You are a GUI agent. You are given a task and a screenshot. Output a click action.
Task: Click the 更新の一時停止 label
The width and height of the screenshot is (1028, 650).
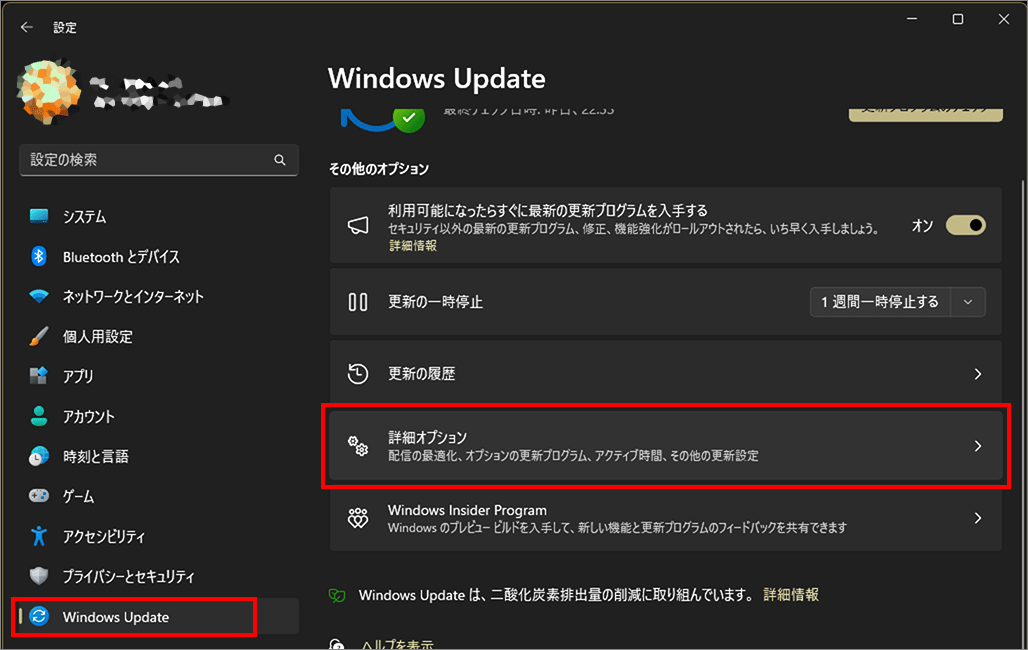435,302
